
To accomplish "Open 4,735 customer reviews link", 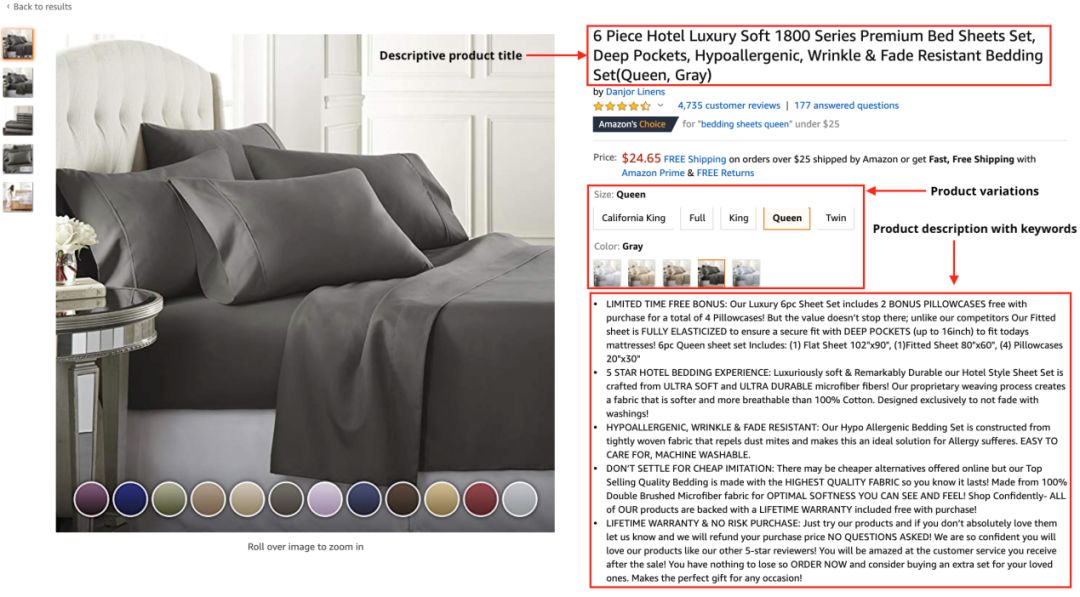I will pyautogui.click(x=729, y=105).
